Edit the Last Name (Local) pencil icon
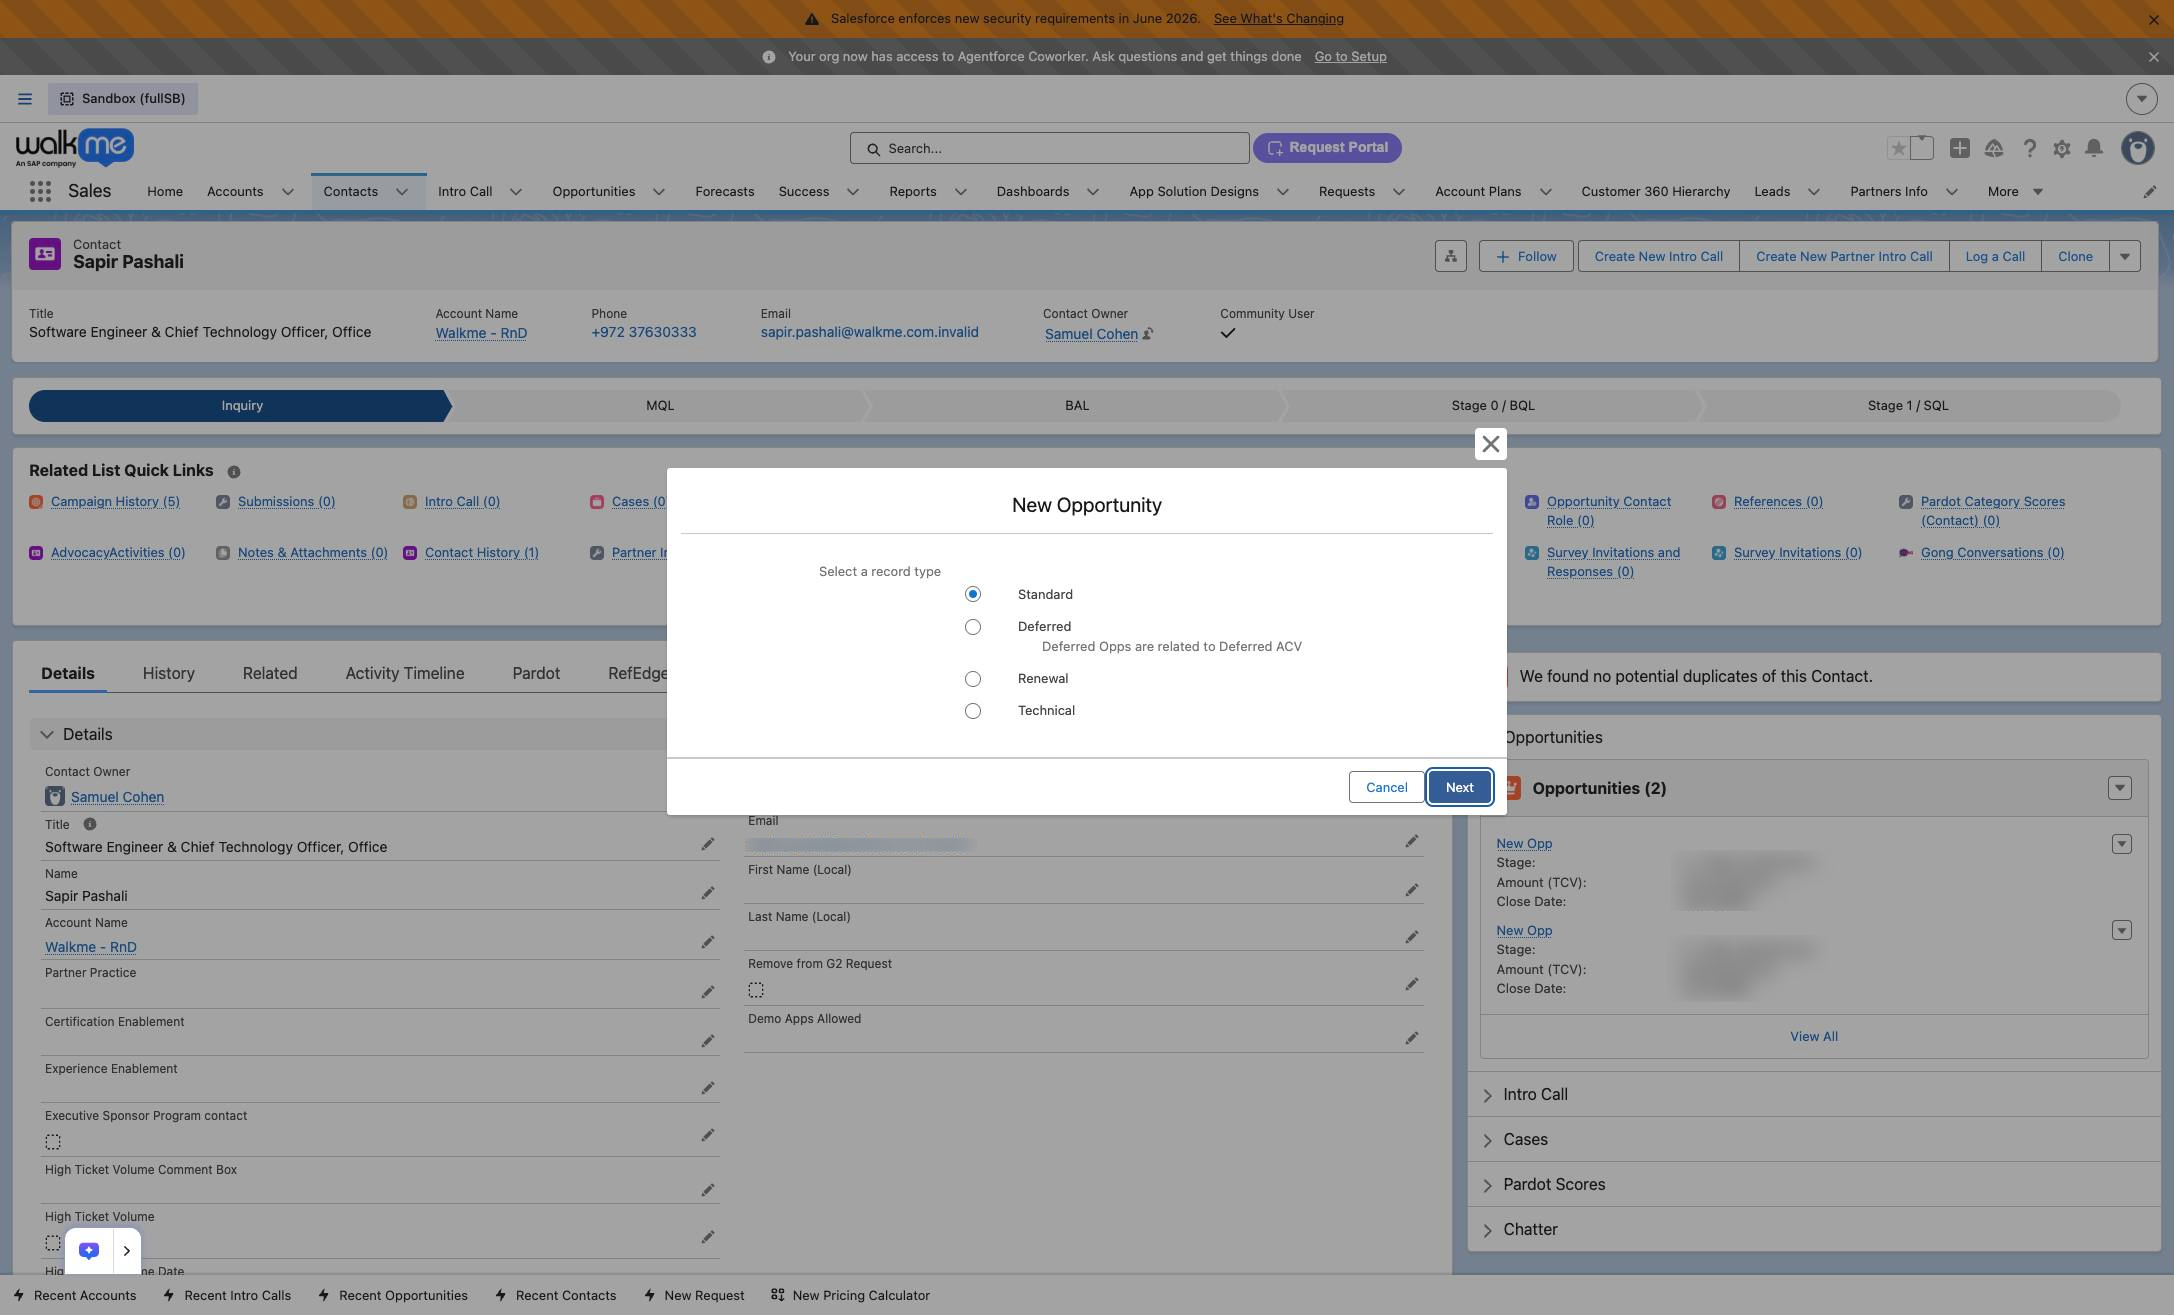 click(x=1412, y=938)
